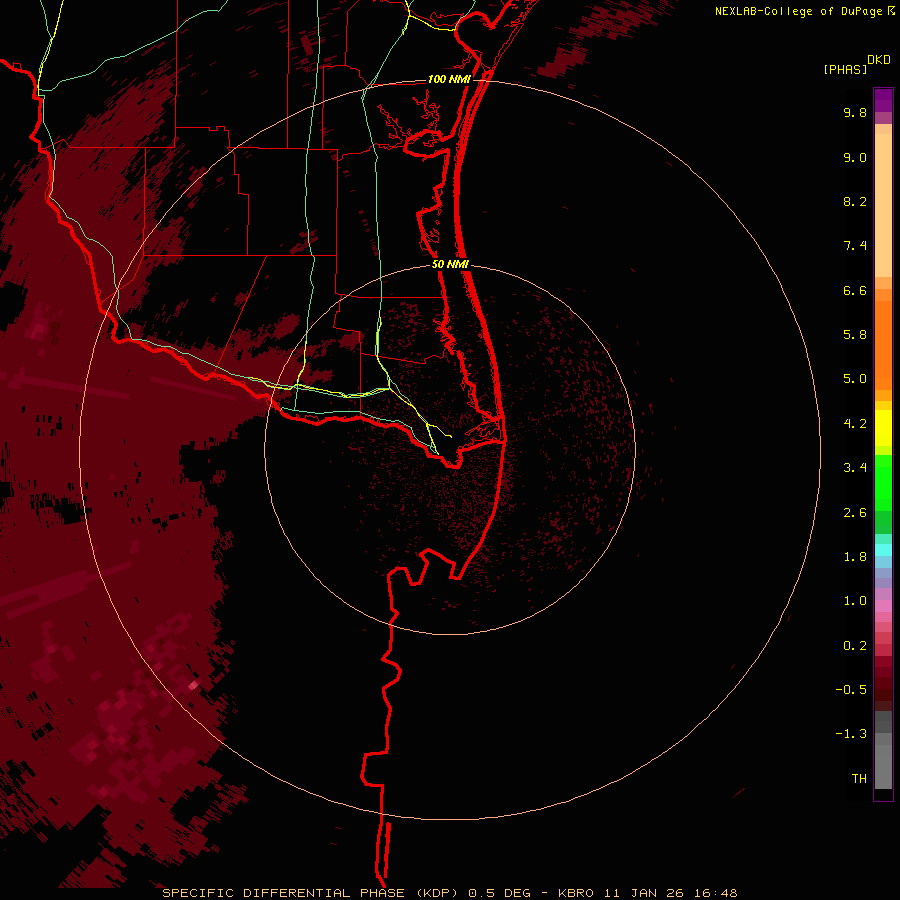Click the NEXLAB-College of DuPage credit text
900x900 pixels.
(x=800, y=11)
